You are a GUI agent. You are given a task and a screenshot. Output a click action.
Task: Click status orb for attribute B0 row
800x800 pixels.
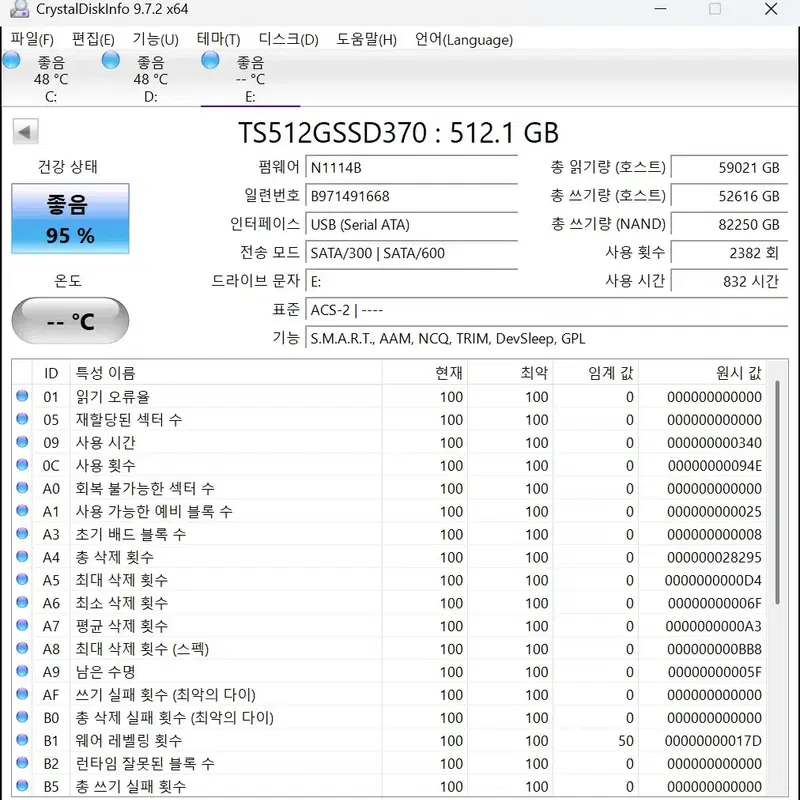(x=22, y=717)
